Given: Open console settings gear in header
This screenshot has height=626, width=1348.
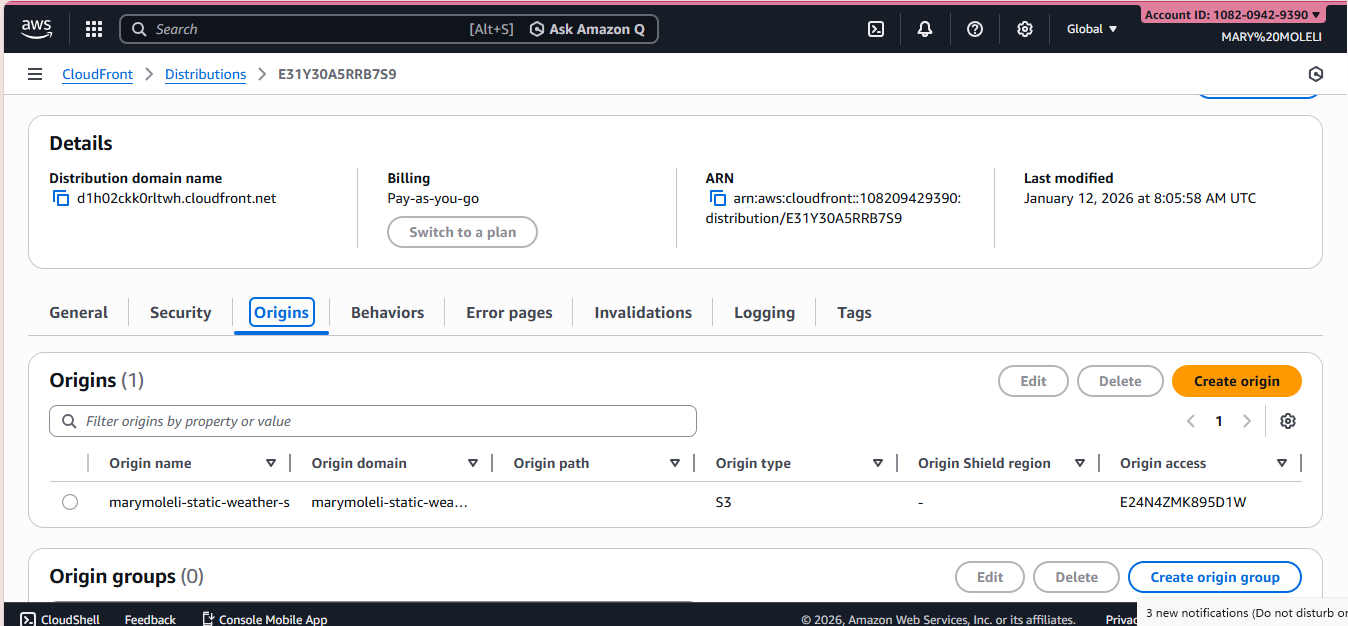Looking at the screenshot, I should point(1025,29).
